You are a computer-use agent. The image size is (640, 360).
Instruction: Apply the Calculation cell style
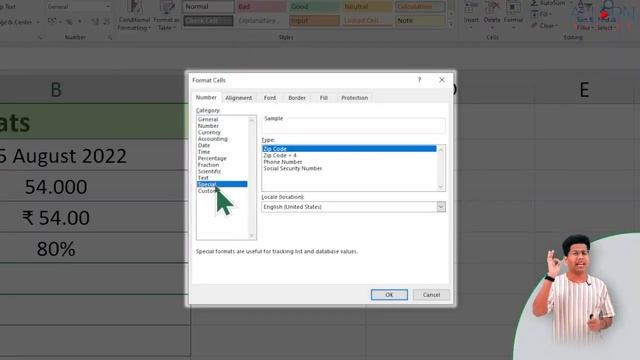coord(420,7)
